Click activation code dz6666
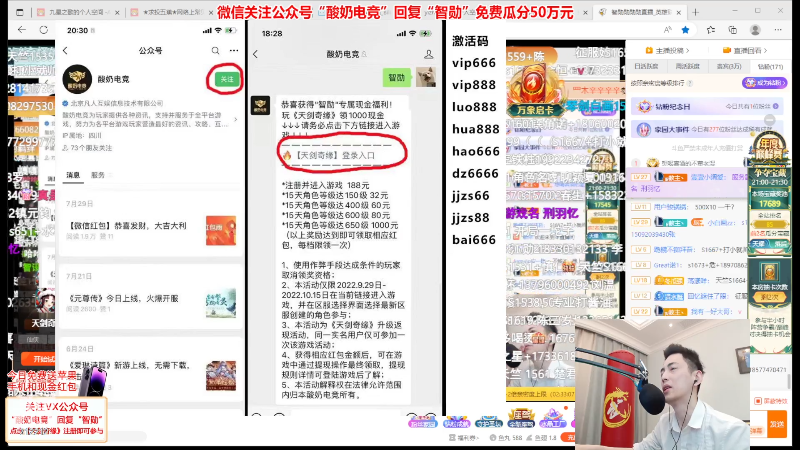 click(476, 174)
